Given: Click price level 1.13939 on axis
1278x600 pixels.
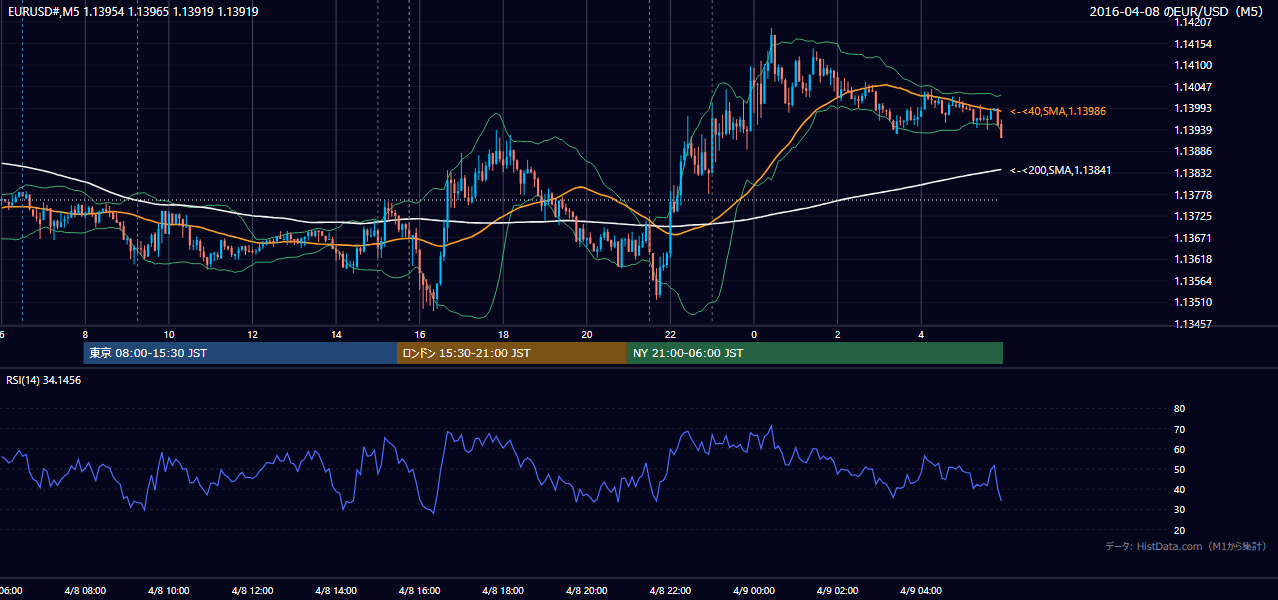Looking at the screenshot, I should (1193, 130).
